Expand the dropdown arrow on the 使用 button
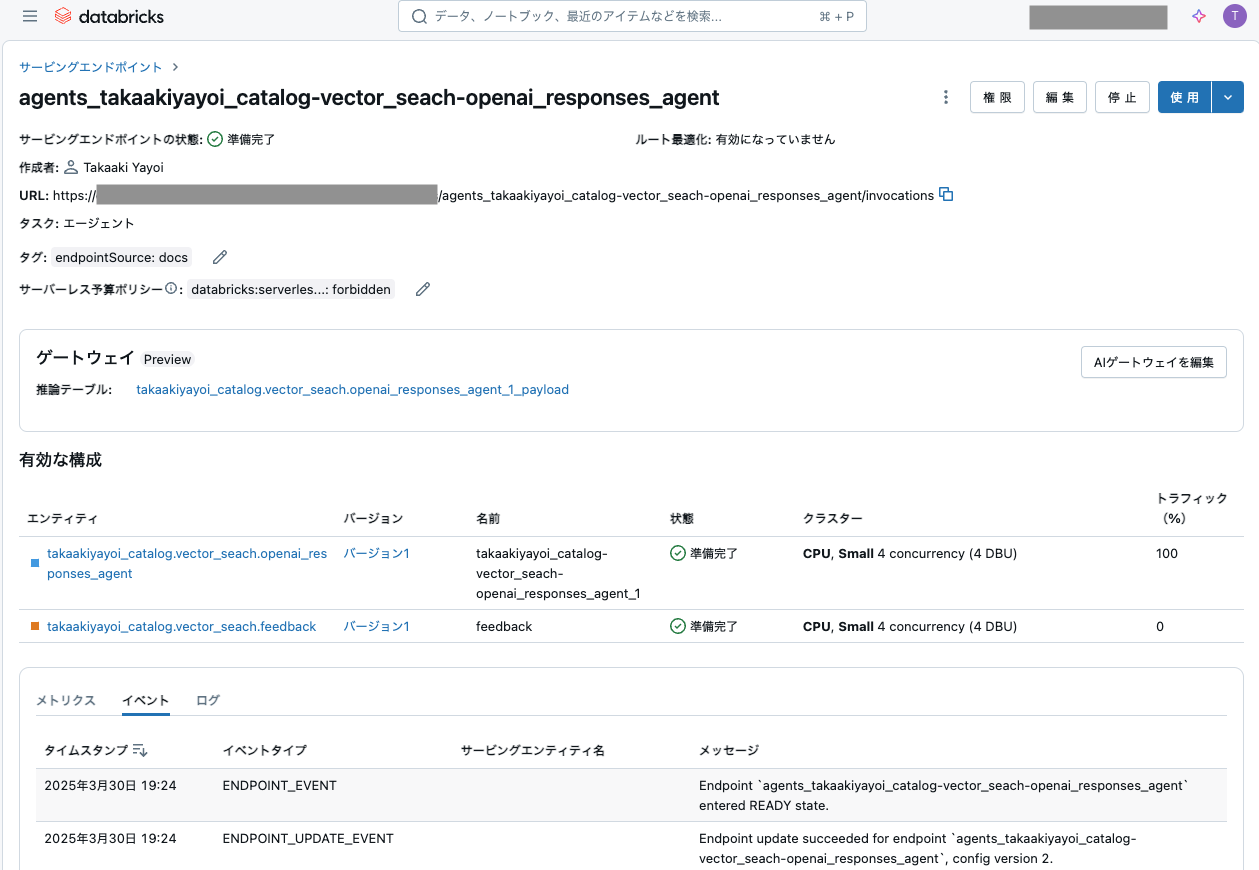This screenshot has width=1259, height=870. tap(1227, 97)
